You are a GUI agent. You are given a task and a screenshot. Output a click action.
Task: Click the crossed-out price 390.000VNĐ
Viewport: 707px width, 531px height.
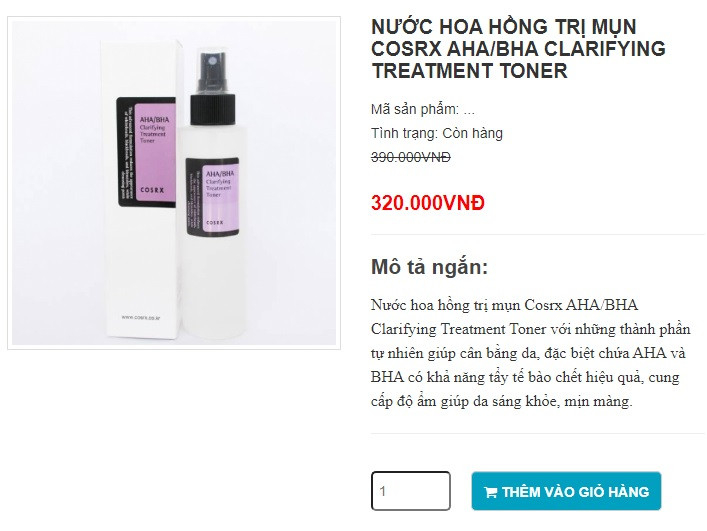click(x=411, y=157)
